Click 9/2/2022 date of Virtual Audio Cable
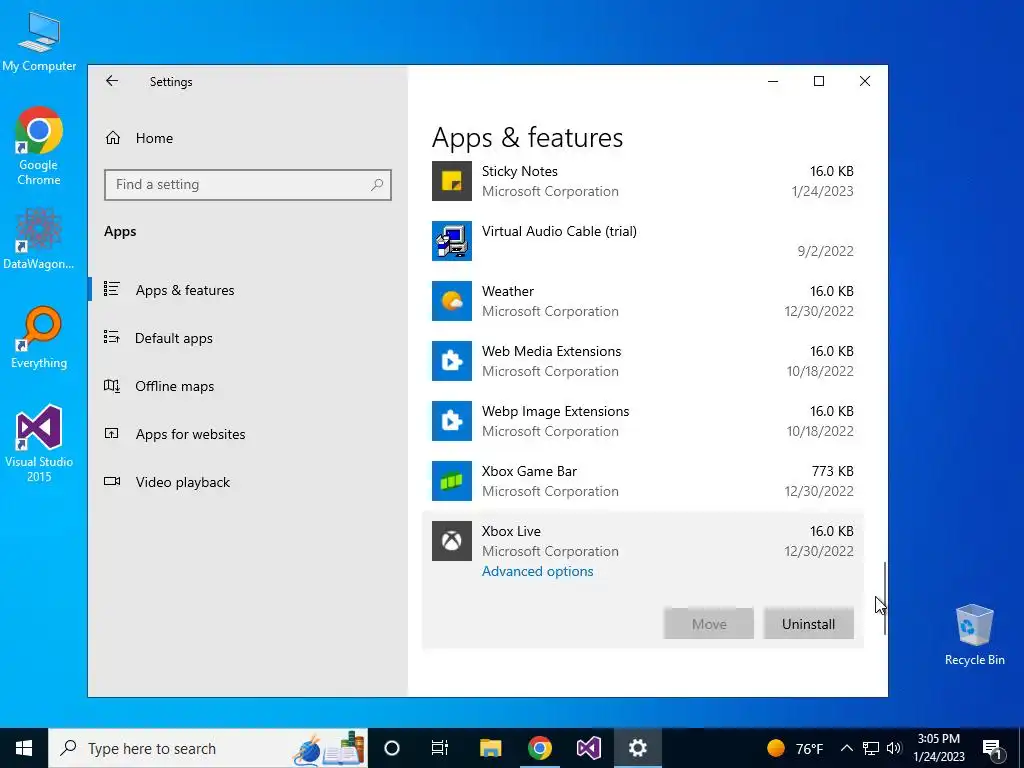This screenshot has width=1024, height=768. coord(825,251)
